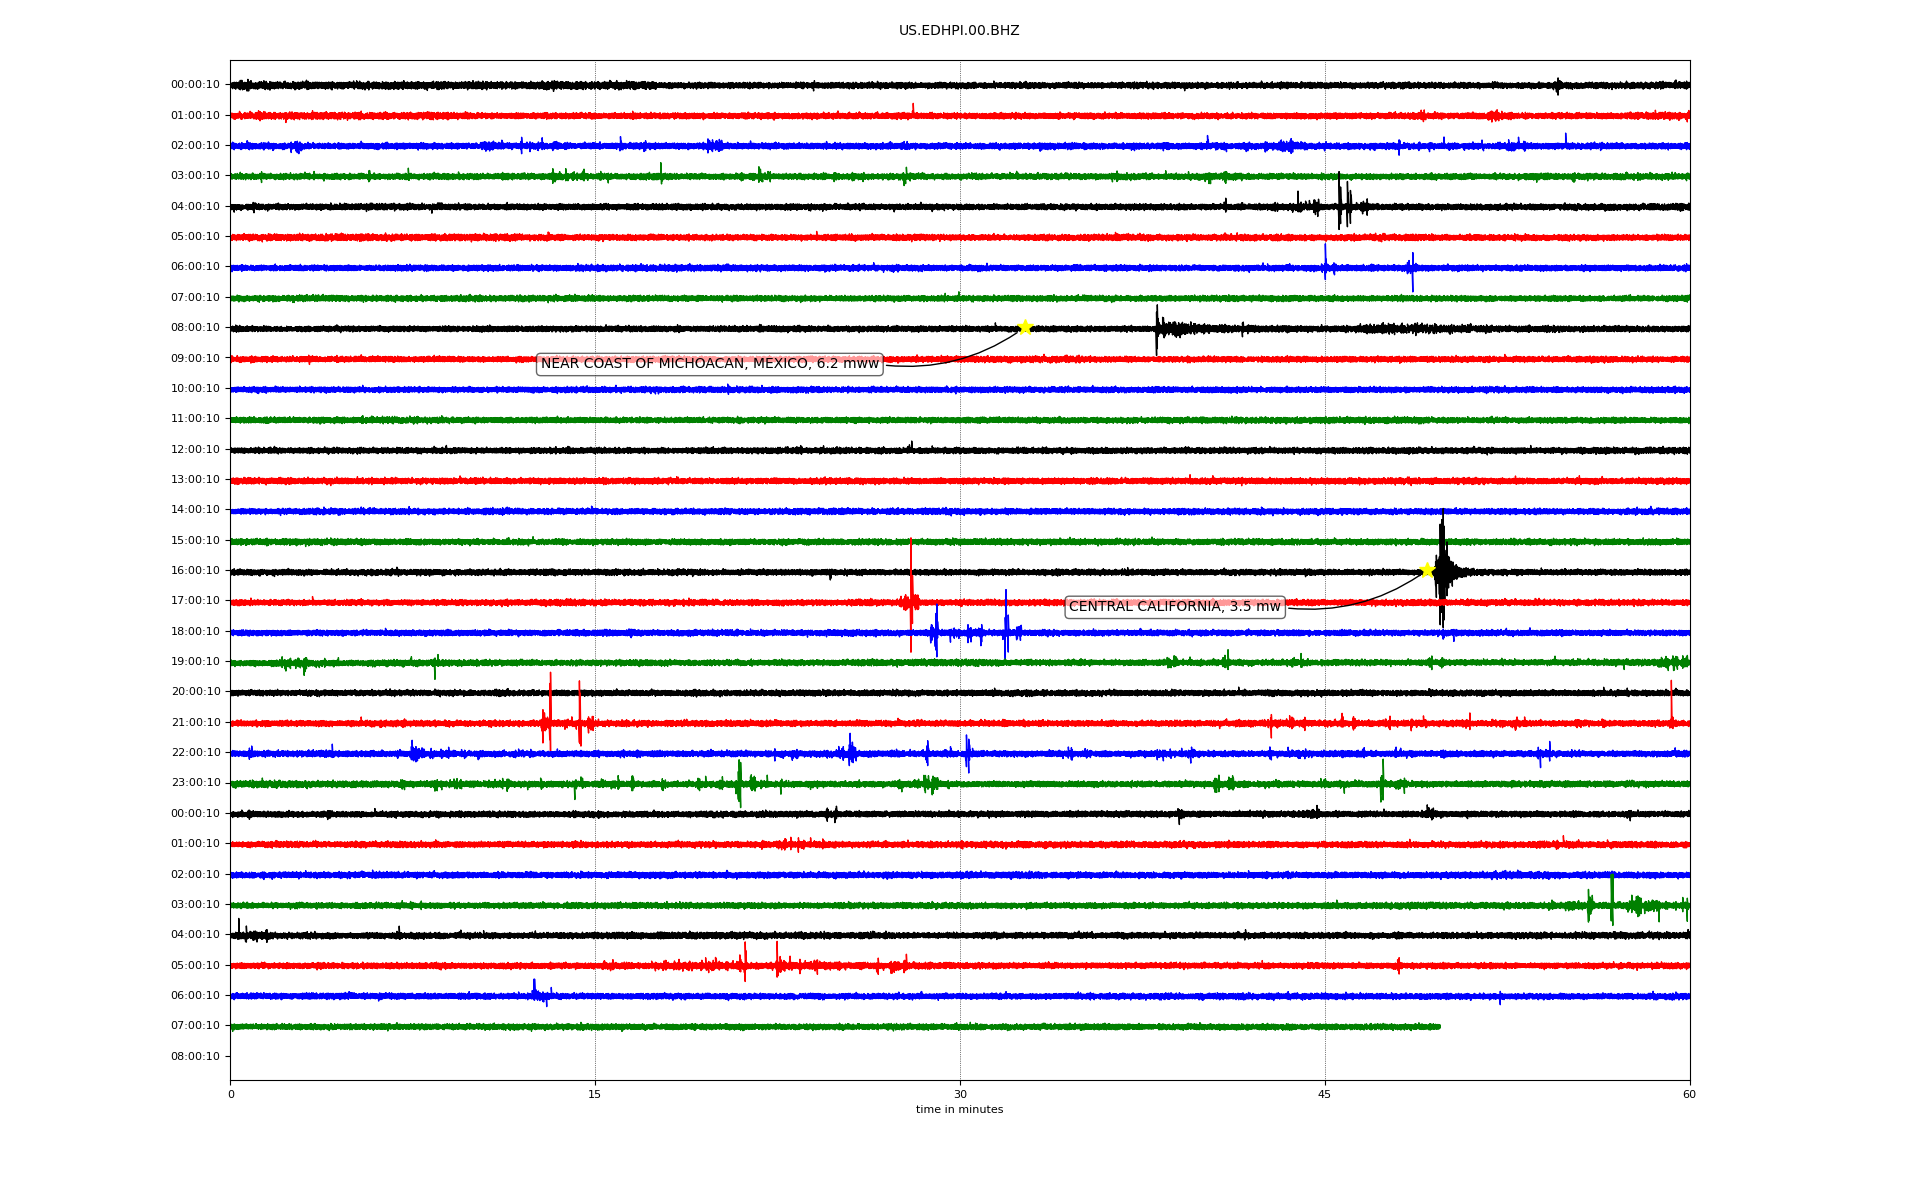Click the Central California 3.5 mw label
The image size is (1920, 1200).
point(1174,607)
